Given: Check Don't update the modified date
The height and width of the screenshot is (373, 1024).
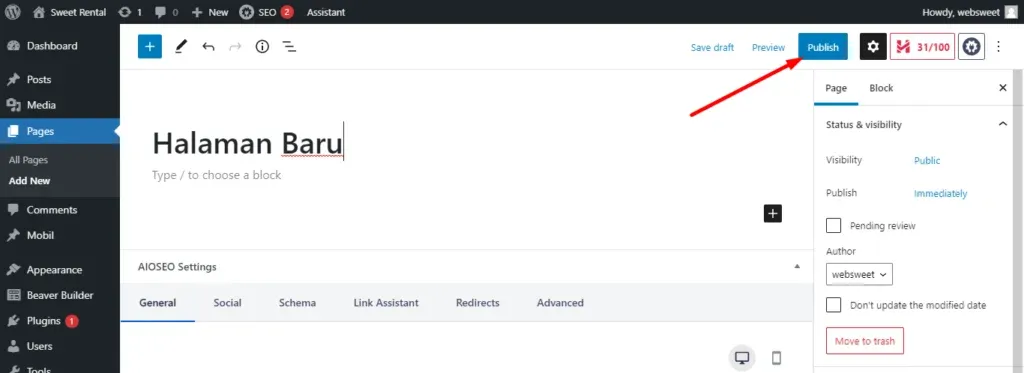Looking at the screenshot, I should point(833,305).
